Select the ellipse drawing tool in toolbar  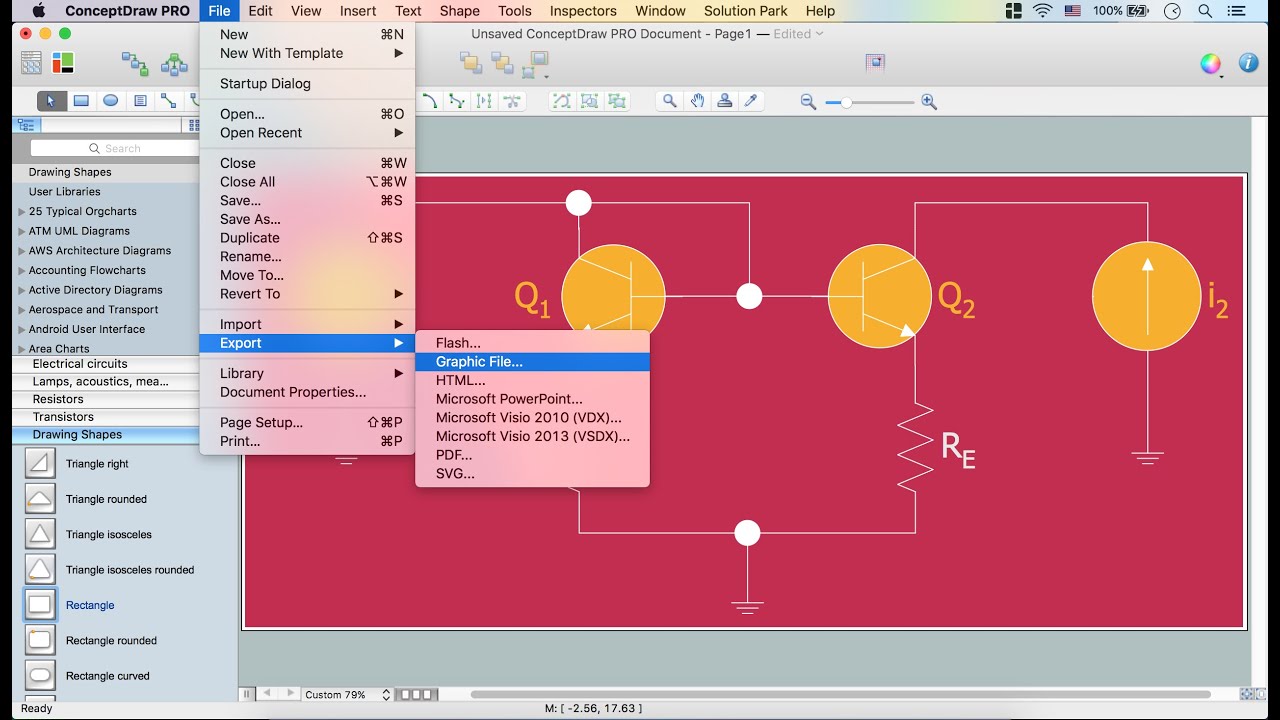coord(111,100)
